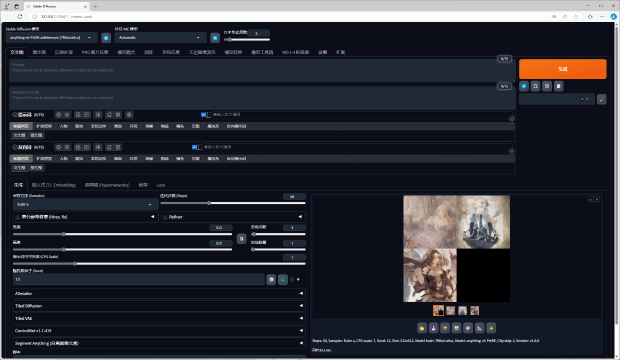Switch to the Lora tab
Image resolution: width=620 pixels, height=360 pixels.
[x=161, y=185]
